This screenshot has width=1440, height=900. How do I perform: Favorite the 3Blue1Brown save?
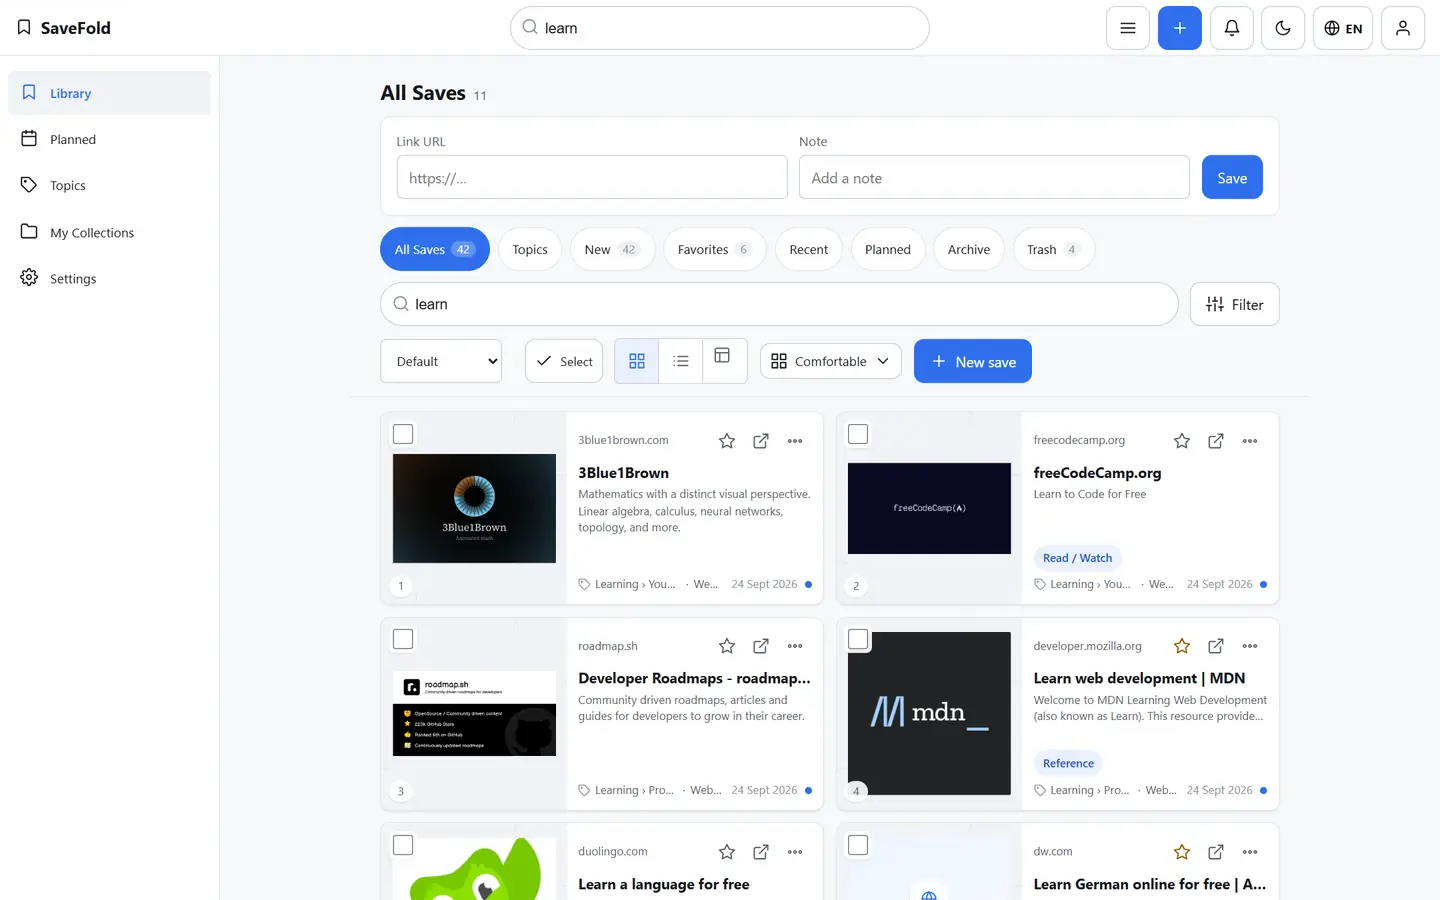pyautogui.click(x=727, y=441)
